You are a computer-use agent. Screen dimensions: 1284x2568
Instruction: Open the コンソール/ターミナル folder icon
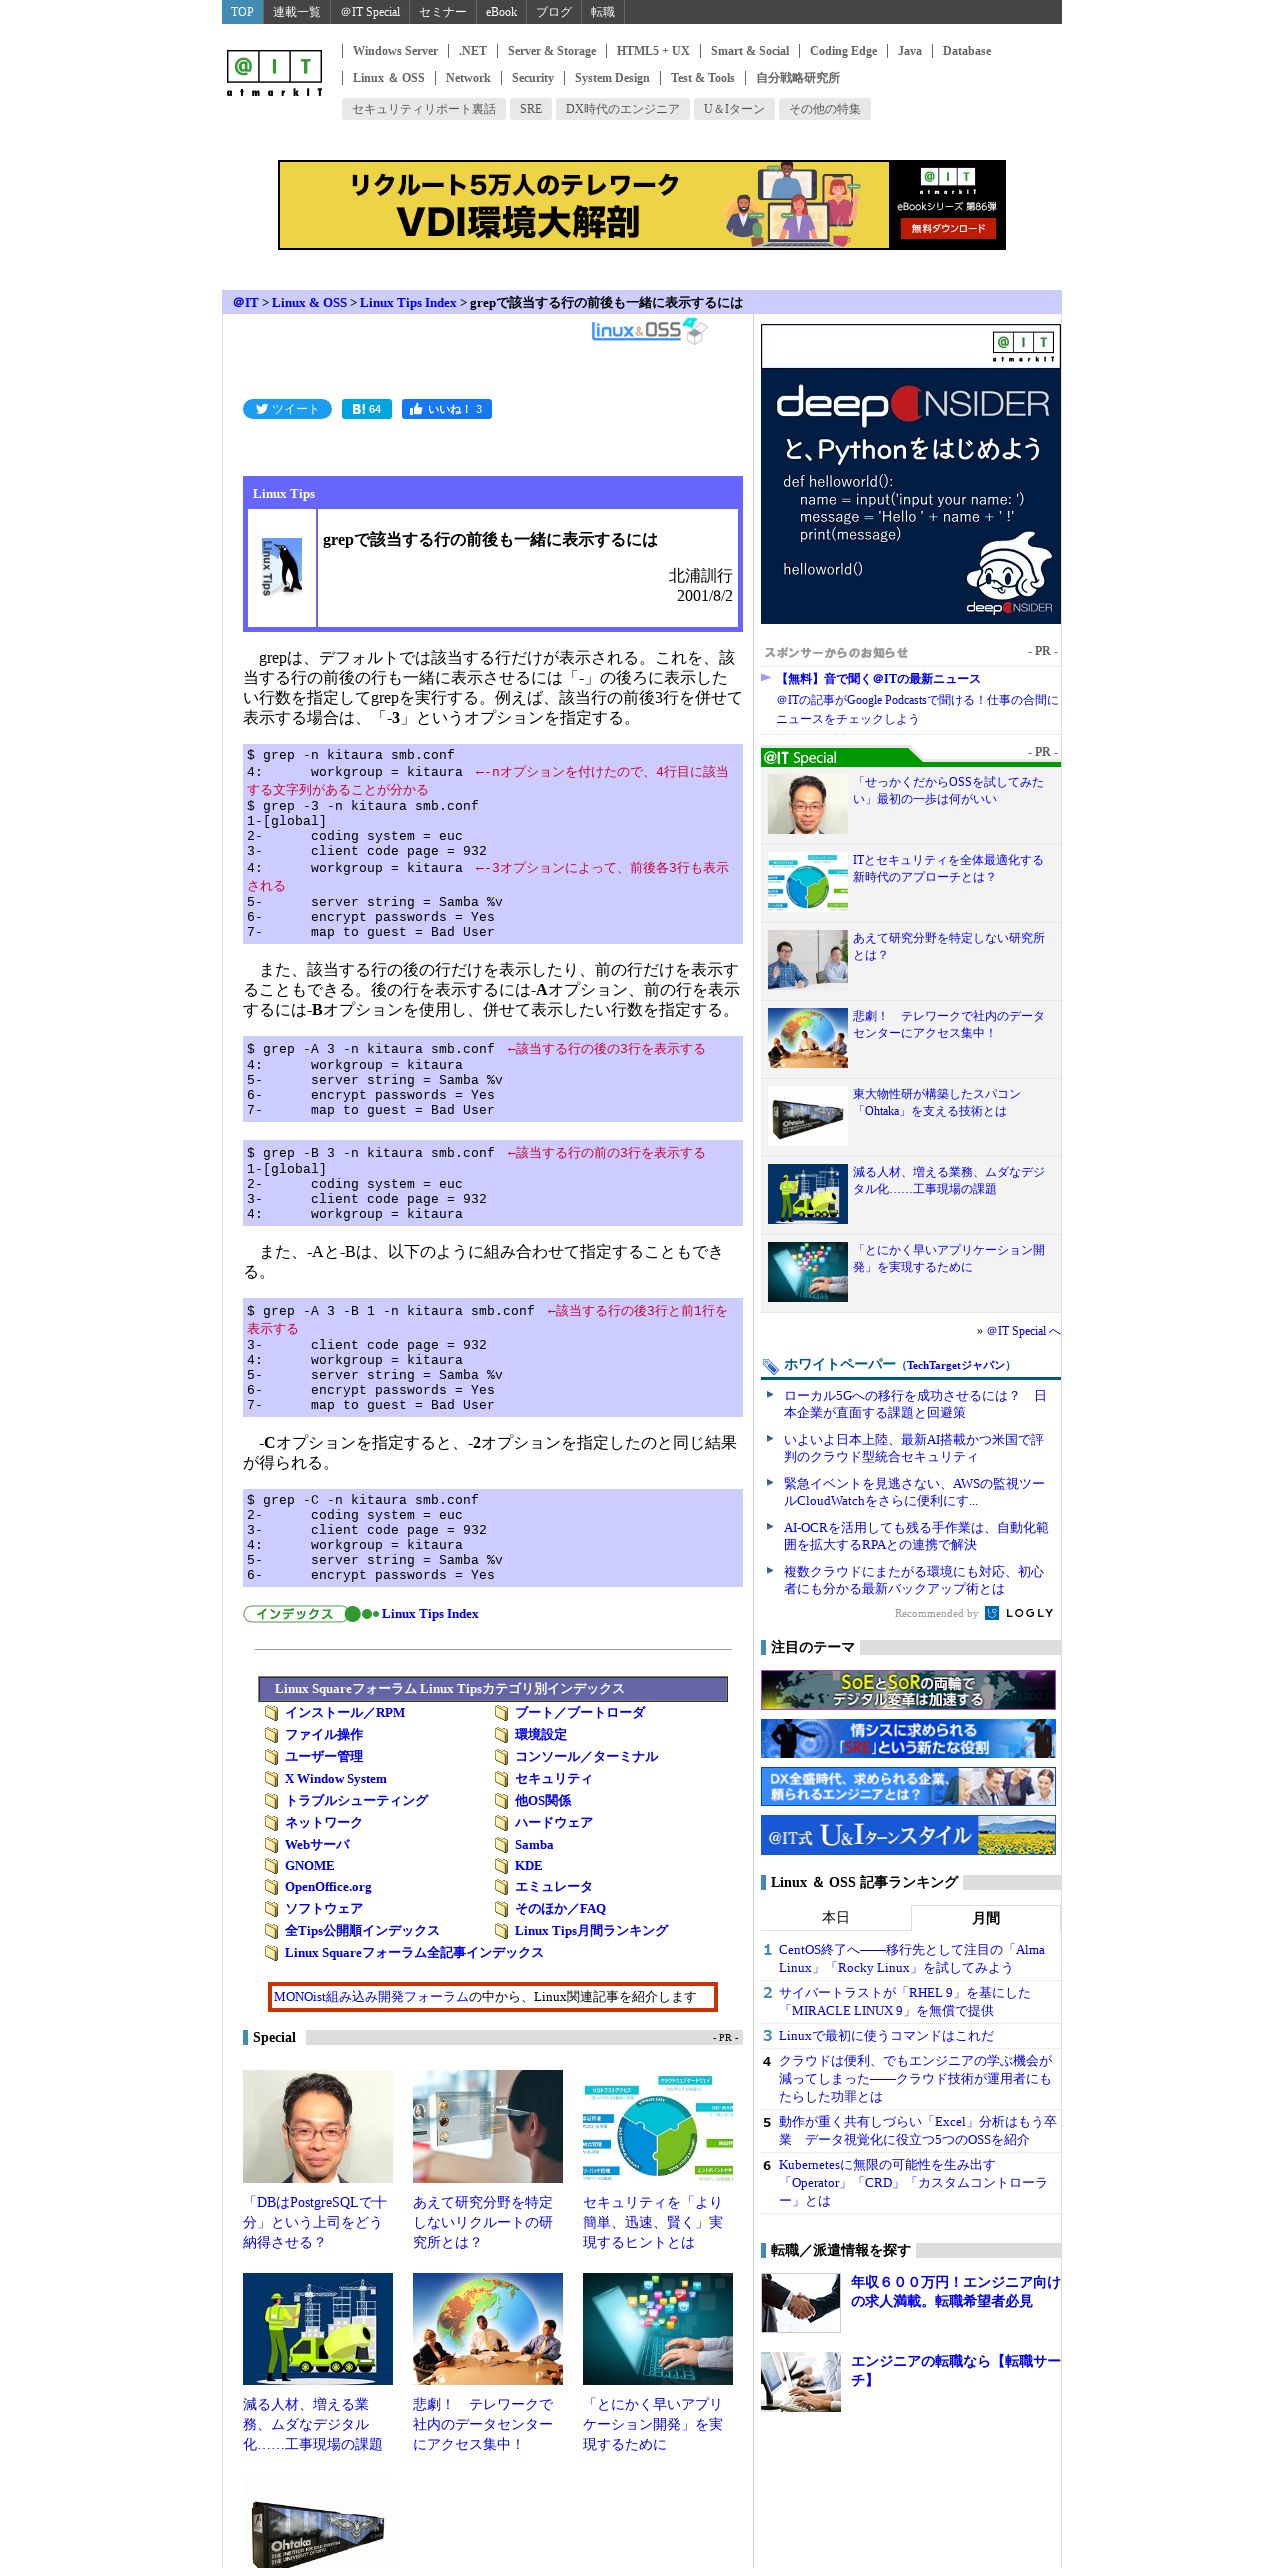[x=501, y=1757]
